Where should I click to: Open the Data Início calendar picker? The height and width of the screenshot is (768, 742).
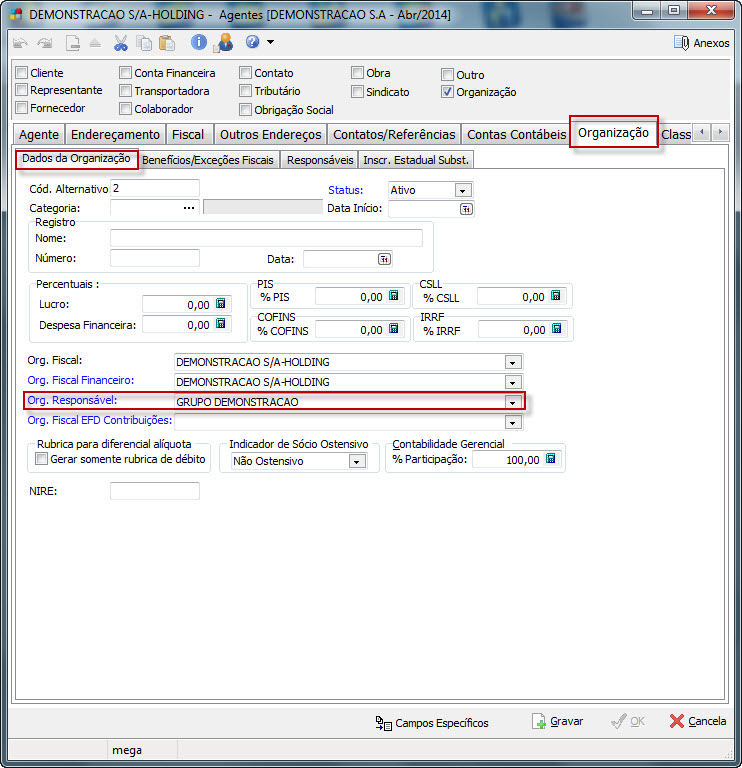pos(466,209)
